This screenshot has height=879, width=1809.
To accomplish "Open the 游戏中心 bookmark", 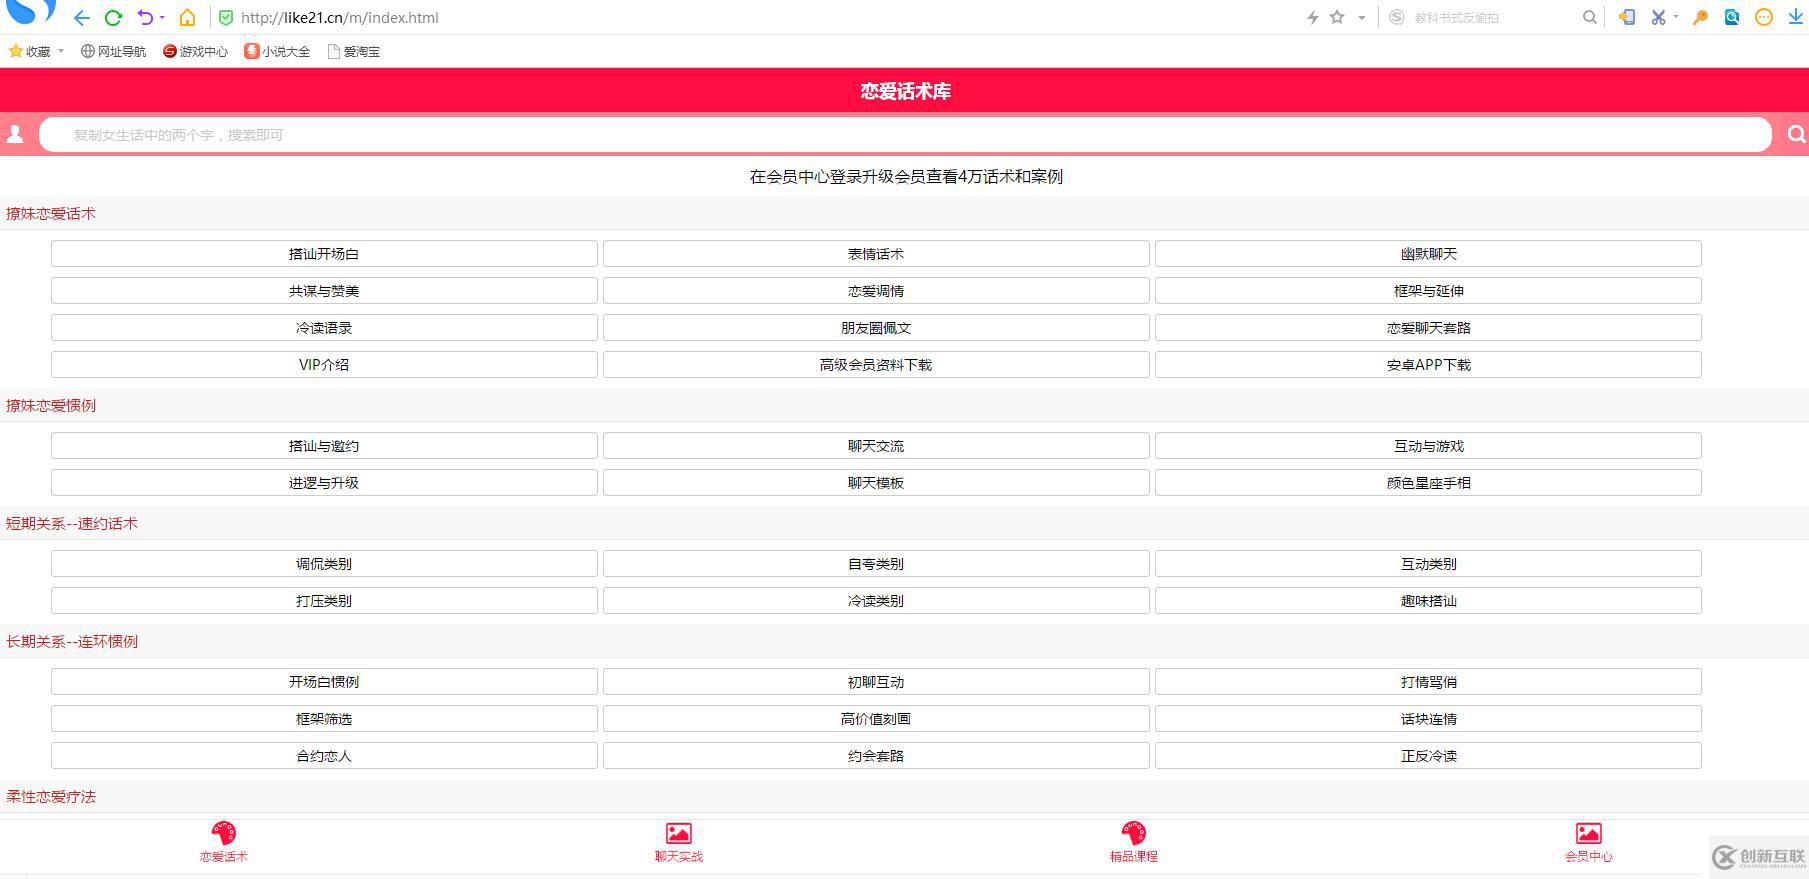I will coord(195,51).
